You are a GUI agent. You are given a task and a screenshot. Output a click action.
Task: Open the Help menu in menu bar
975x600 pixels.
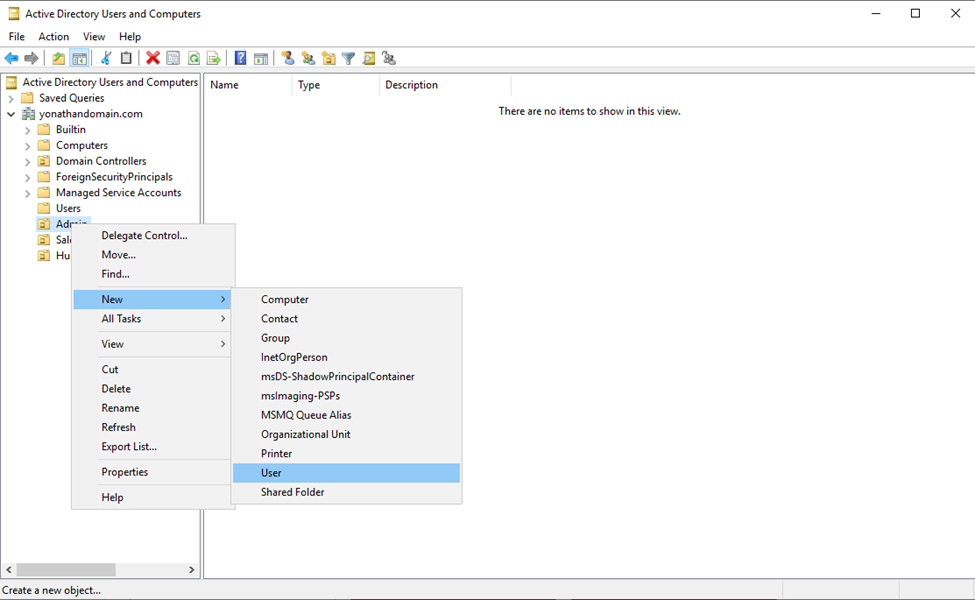point(130,37)
